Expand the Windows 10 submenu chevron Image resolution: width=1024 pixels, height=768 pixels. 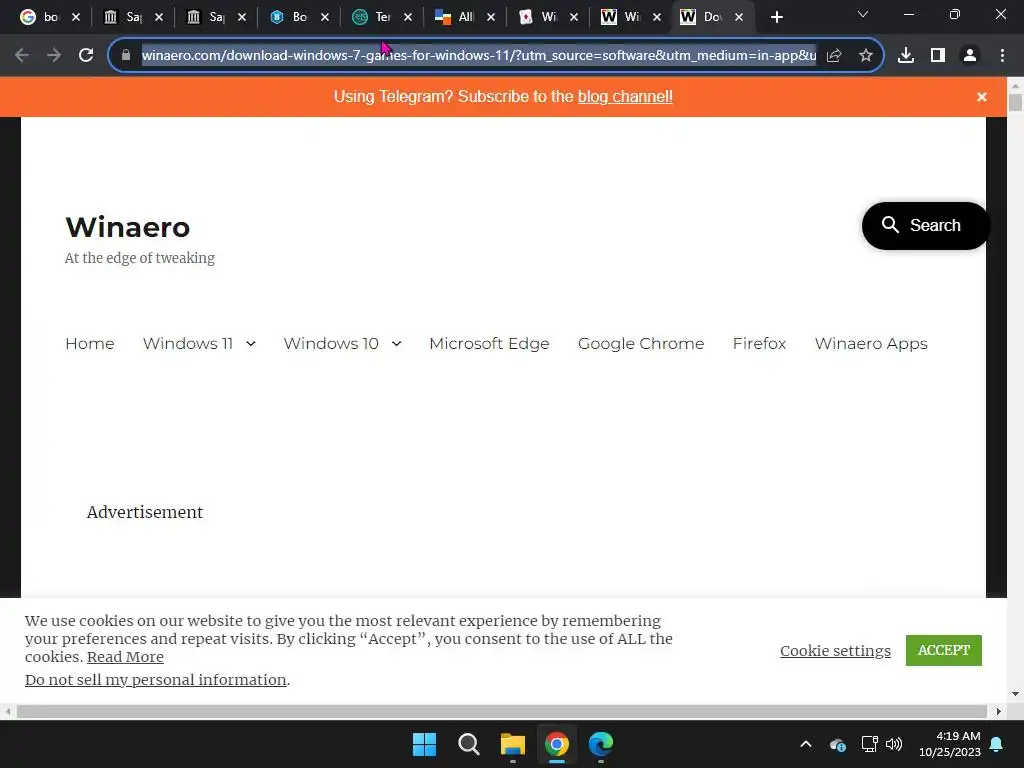tap(396, 344)
